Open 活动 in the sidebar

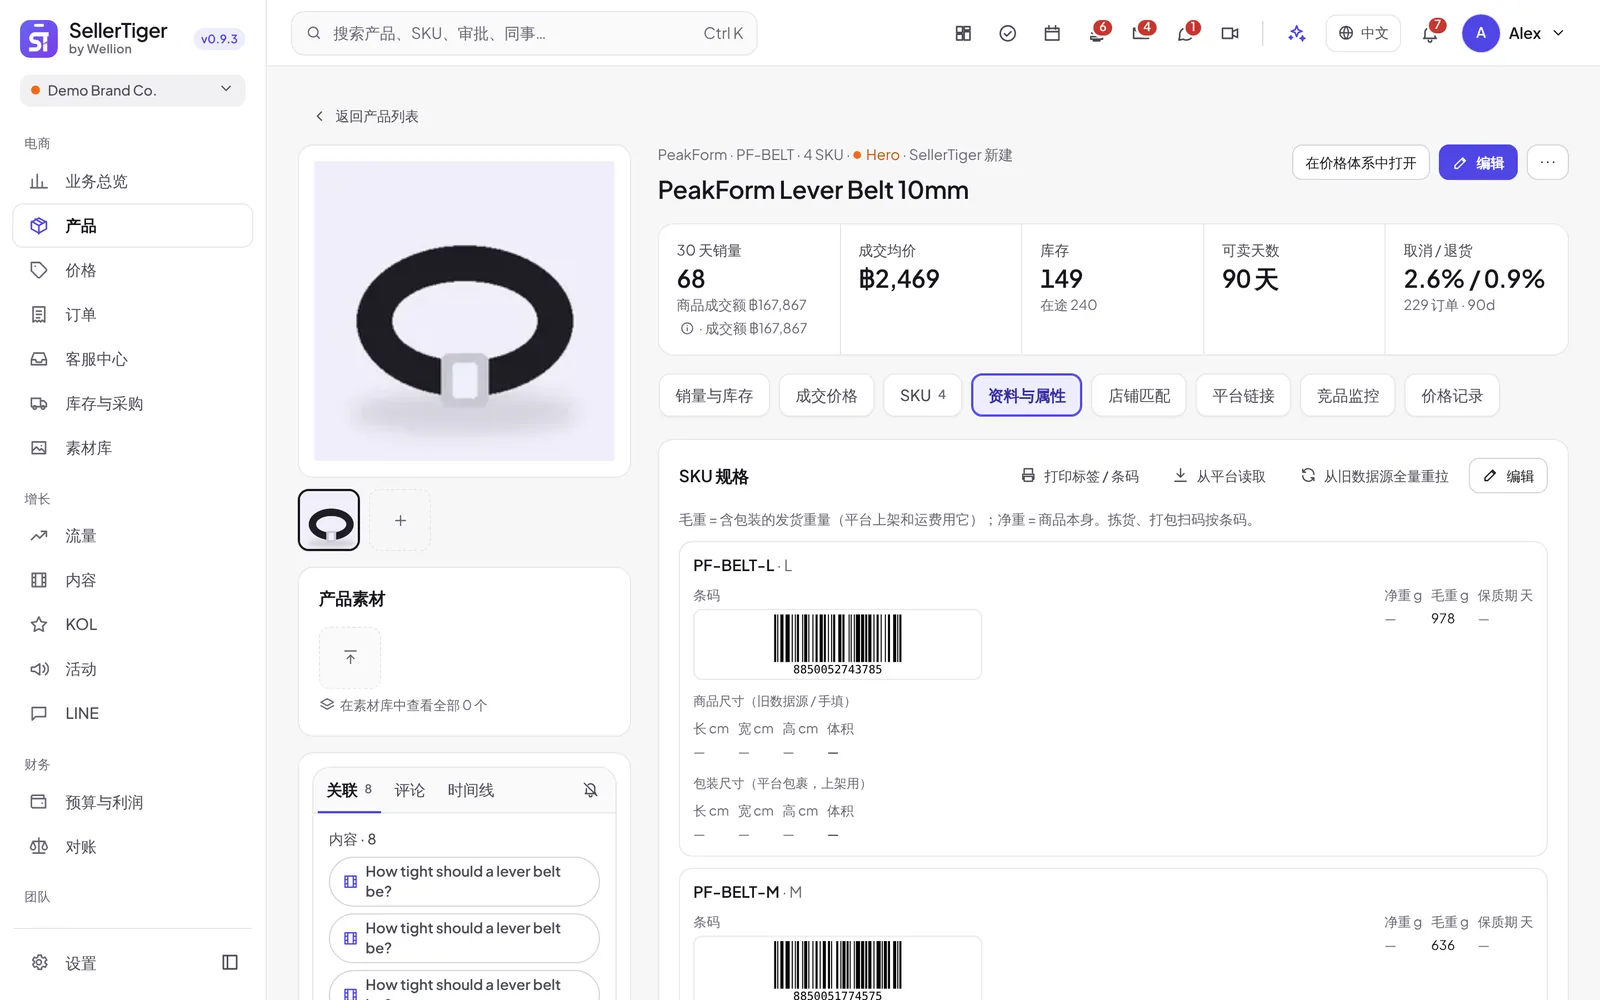click(133, 669)
